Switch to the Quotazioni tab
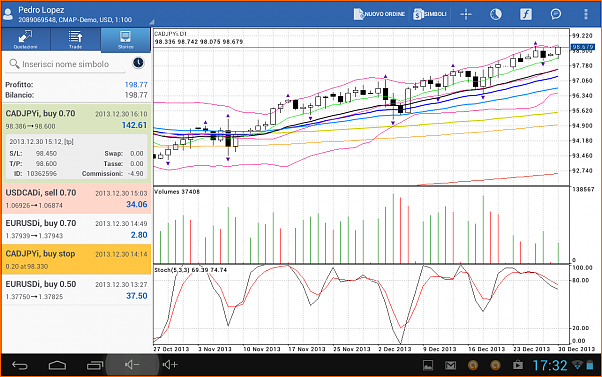This screenshot has height=377, width=602. [25, 40]
